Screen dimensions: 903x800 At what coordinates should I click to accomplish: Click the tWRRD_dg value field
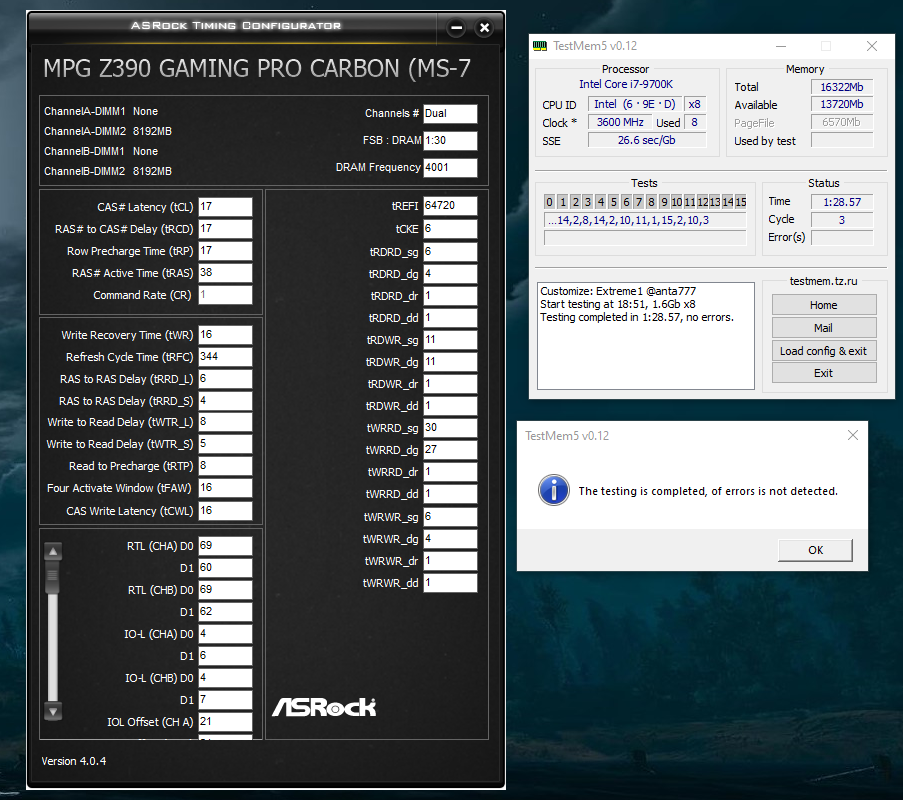click(450, 449)
